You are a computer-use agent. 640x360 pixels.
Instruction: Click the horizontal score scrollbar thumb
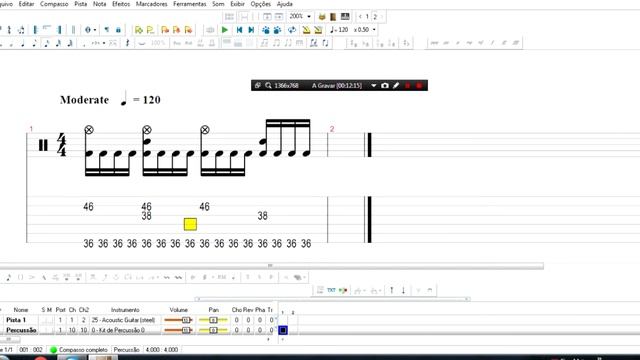pos(270,266)
